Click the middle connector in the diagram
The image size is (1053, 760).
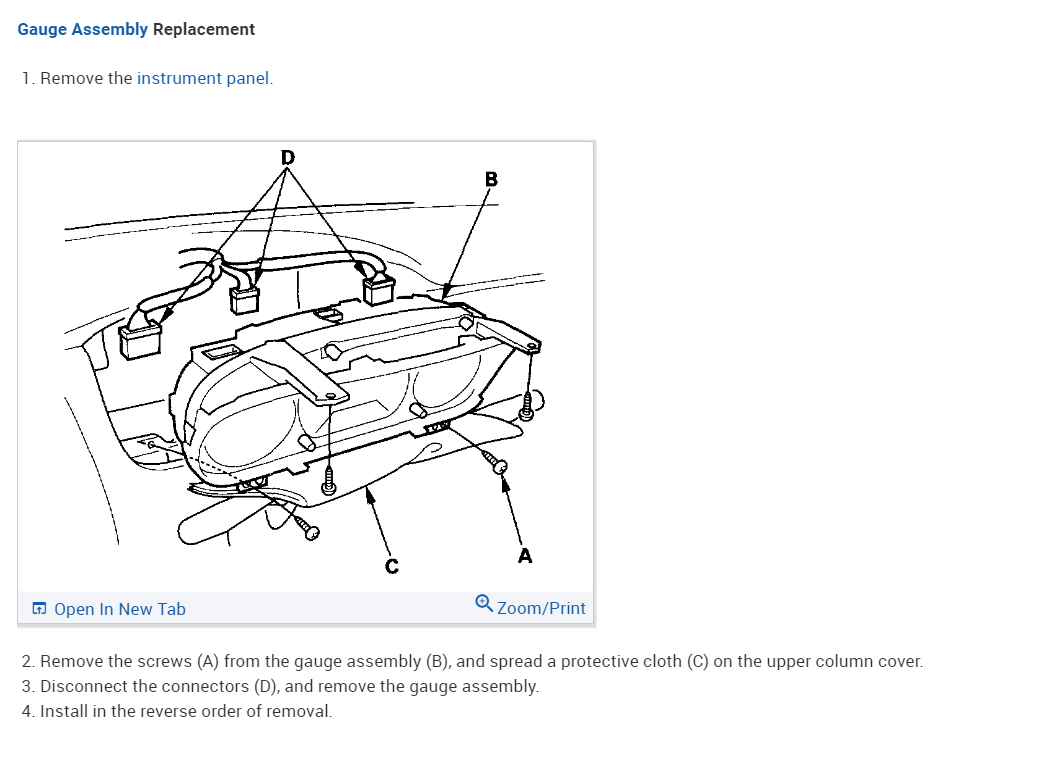[244, 299]
